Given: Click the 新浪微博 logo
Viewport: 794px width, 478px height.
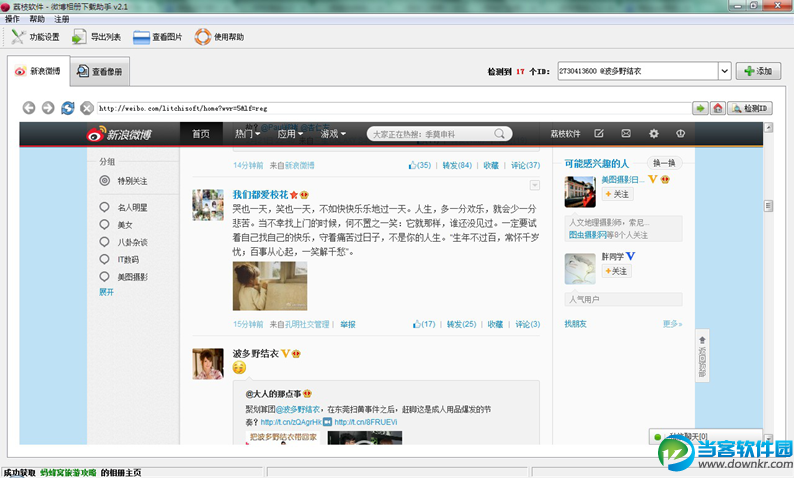Looking at the screenshot, I should (119, 134).
